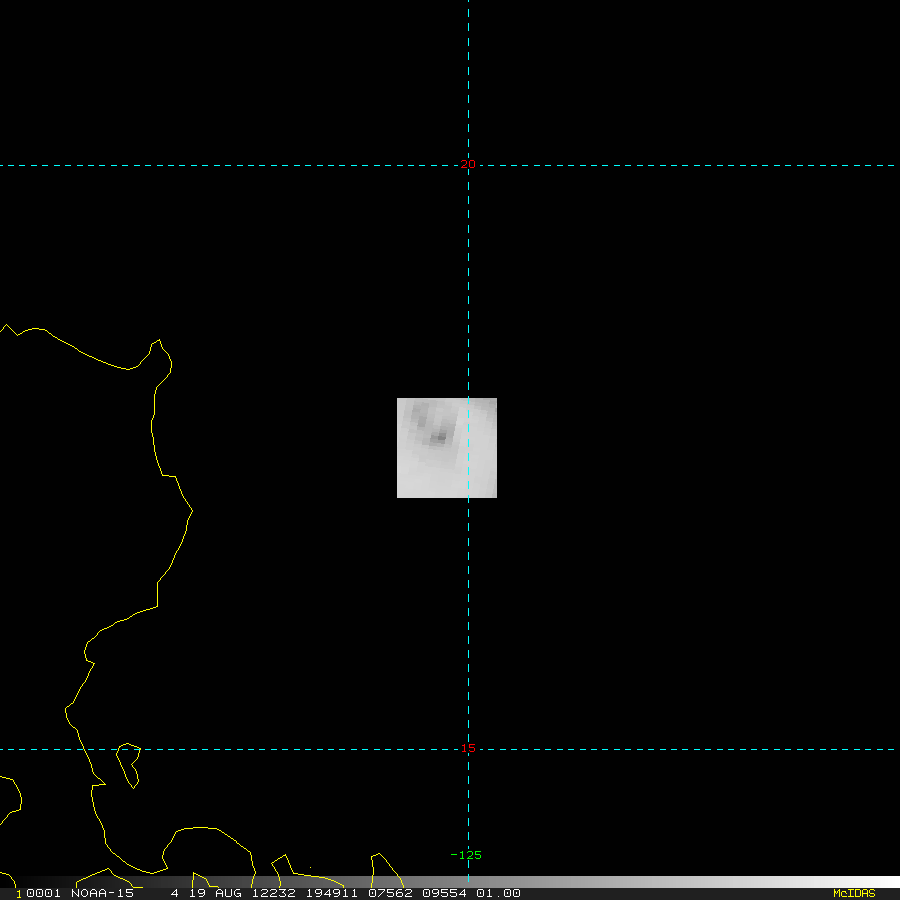Click the dark spot in satellite image

pos(438,437)
